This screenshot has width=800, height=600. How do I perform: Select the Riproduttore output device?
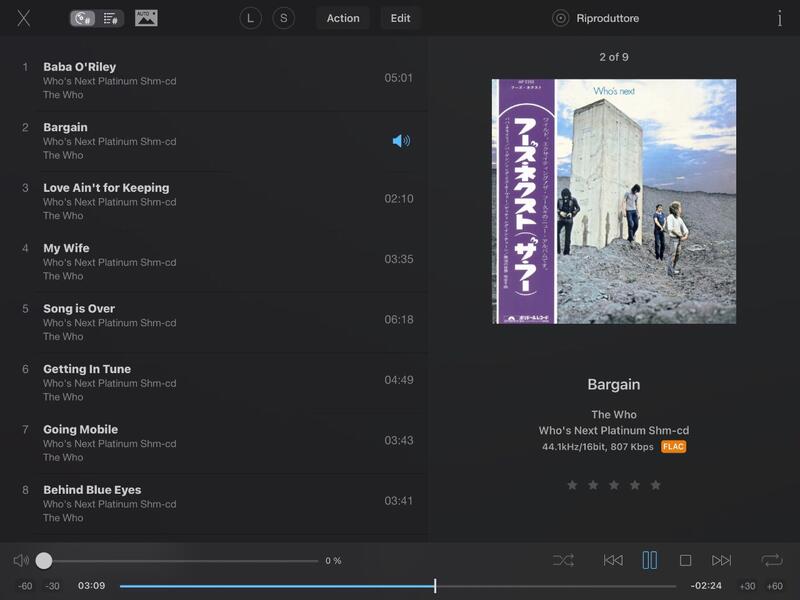(597, 18)
